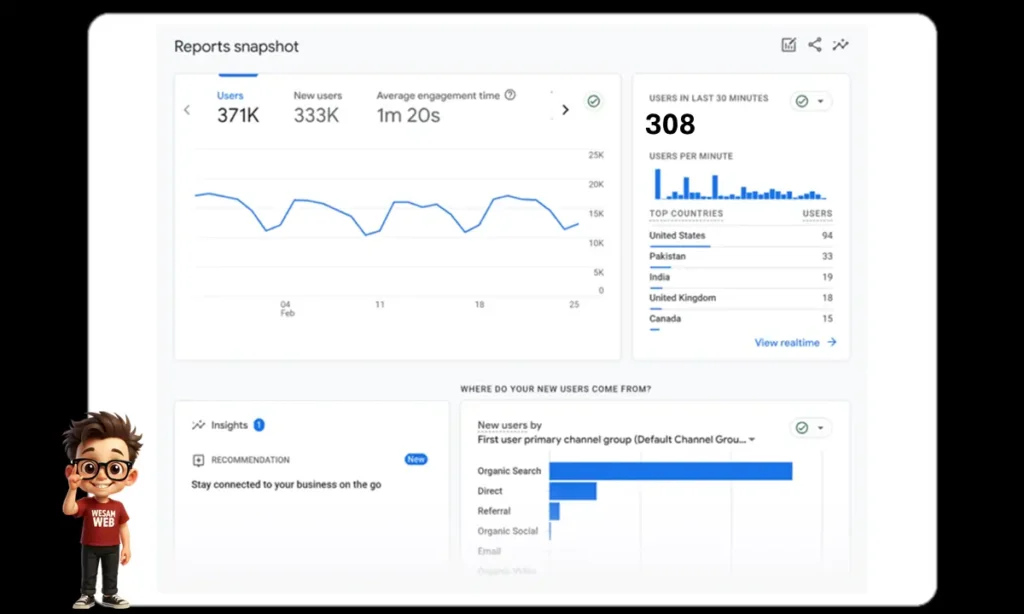Click the Share this report icon

(814, 44)
